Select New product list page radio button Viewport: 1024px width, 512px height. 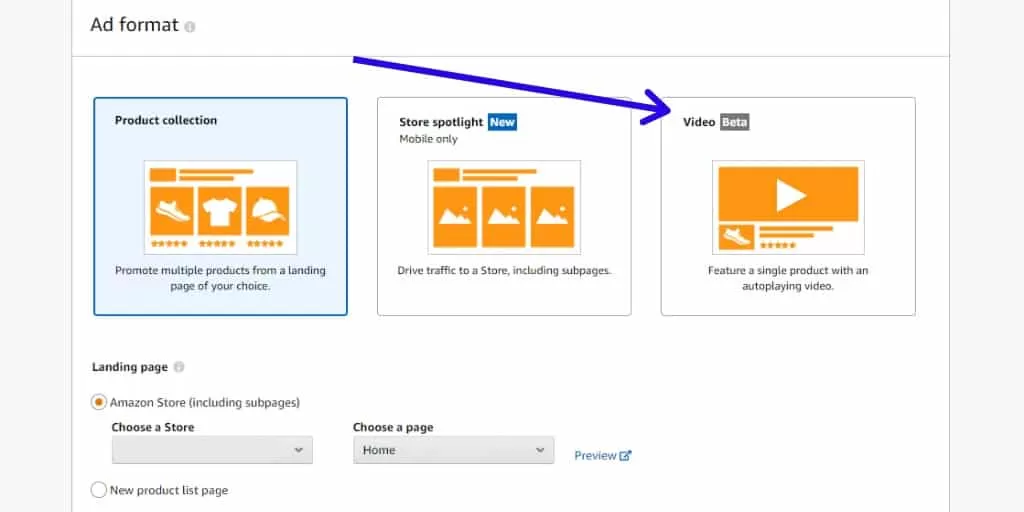pos(99,490)
